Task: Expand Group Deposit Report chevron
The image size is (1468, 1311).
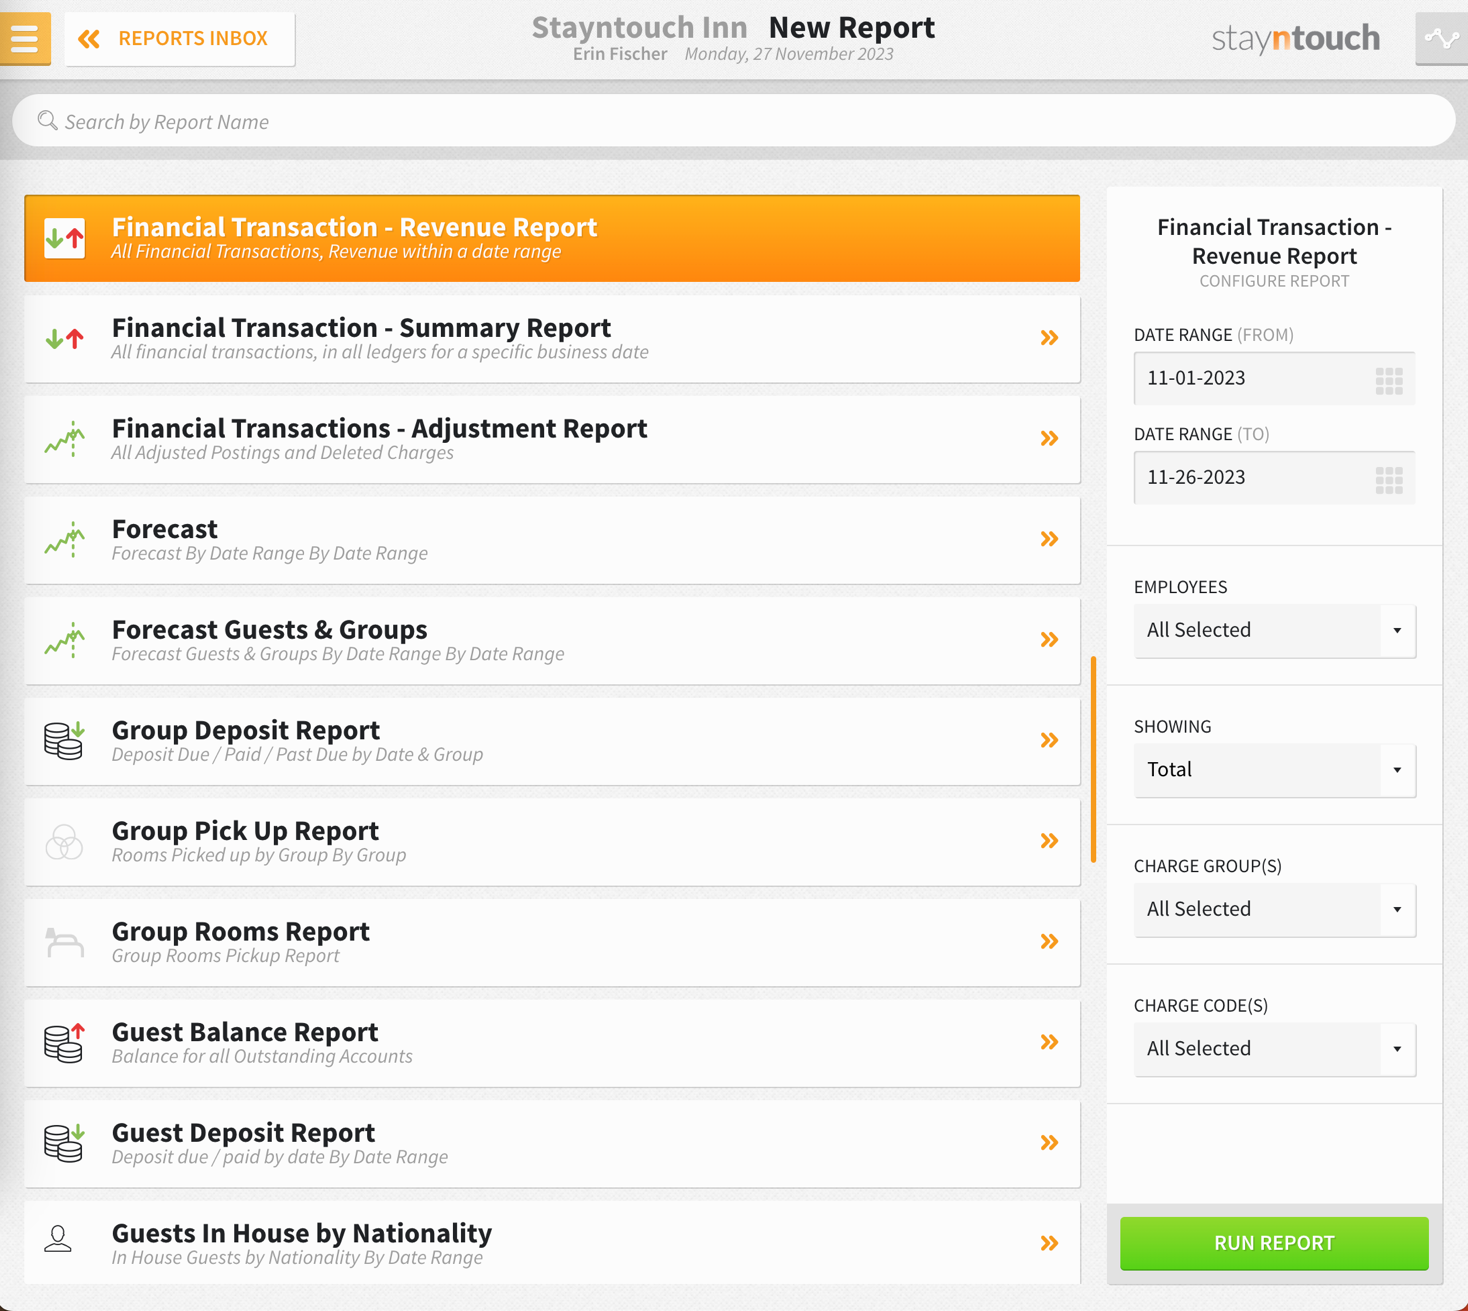Action: click(x=1049, y=741)
